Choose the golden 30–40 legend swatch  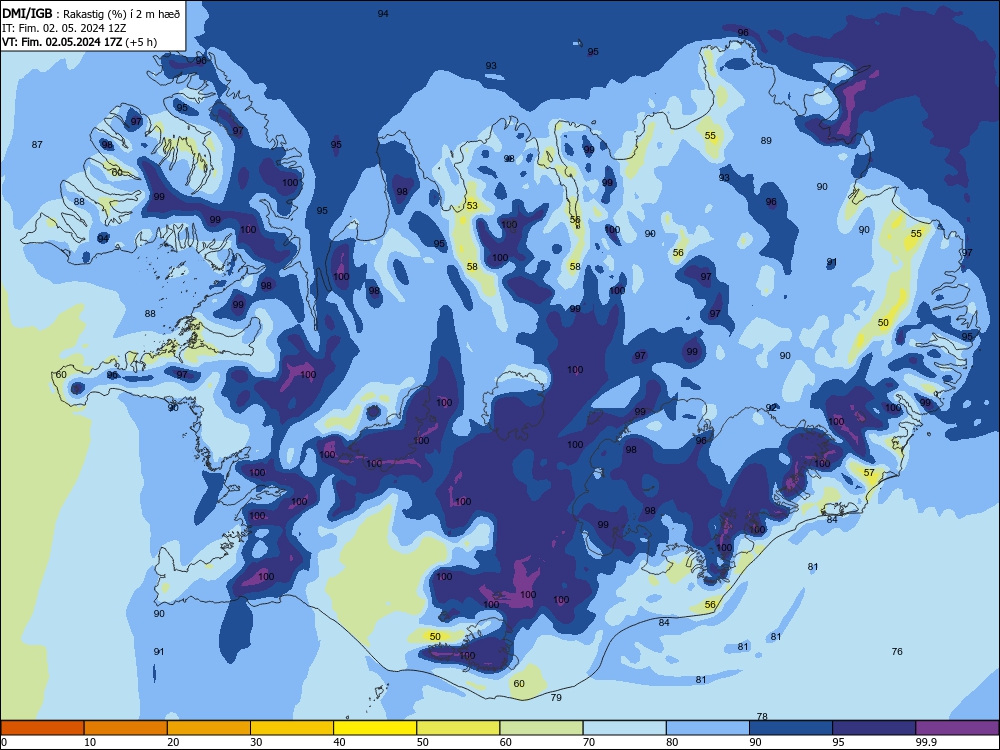292,728
